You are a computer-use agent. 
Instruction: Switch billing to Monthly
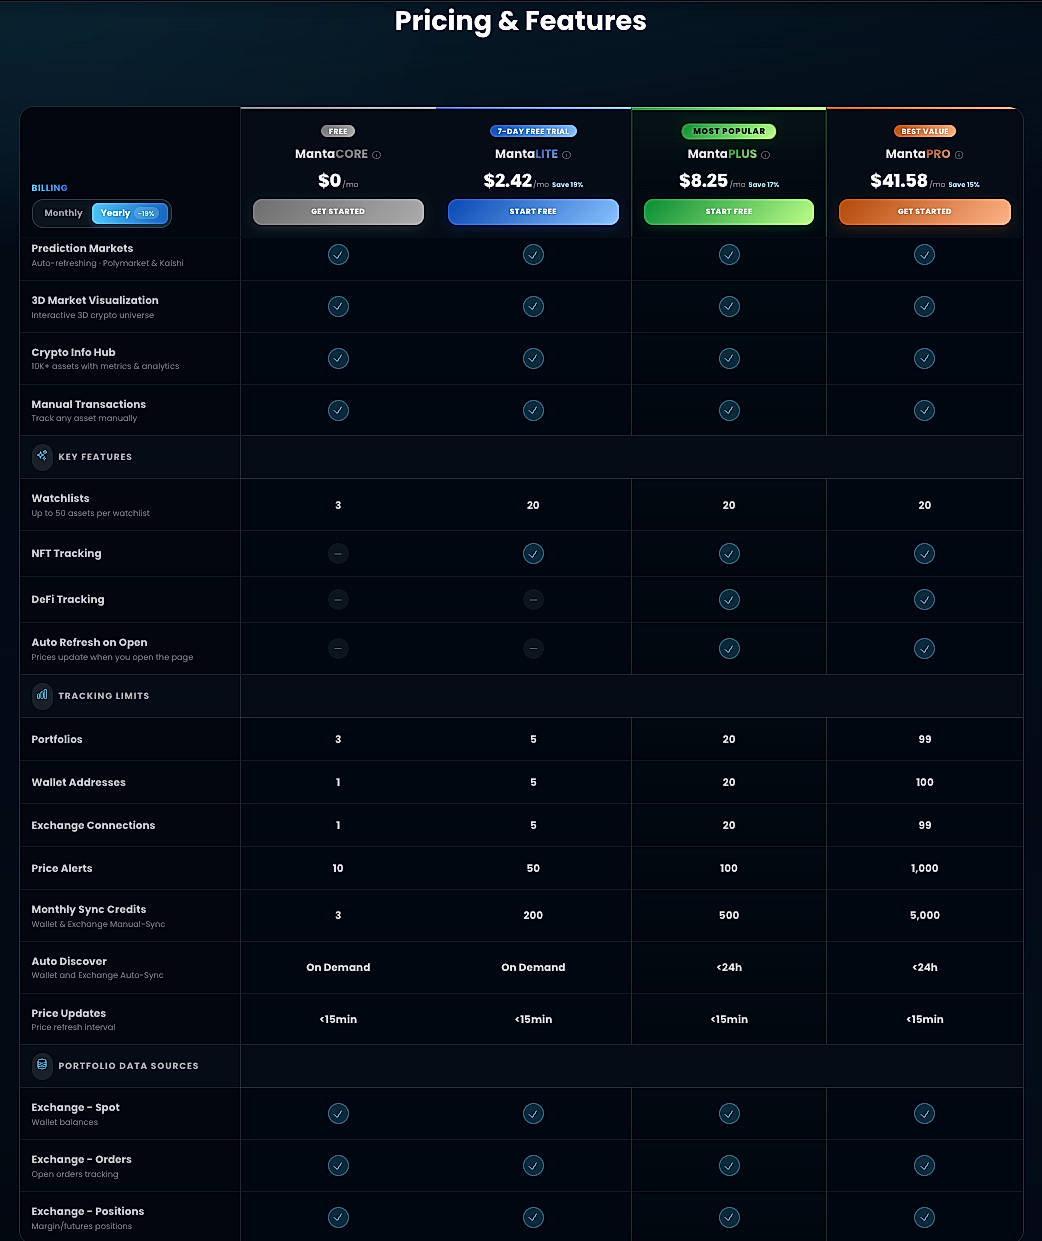click(x=63, y=213)
